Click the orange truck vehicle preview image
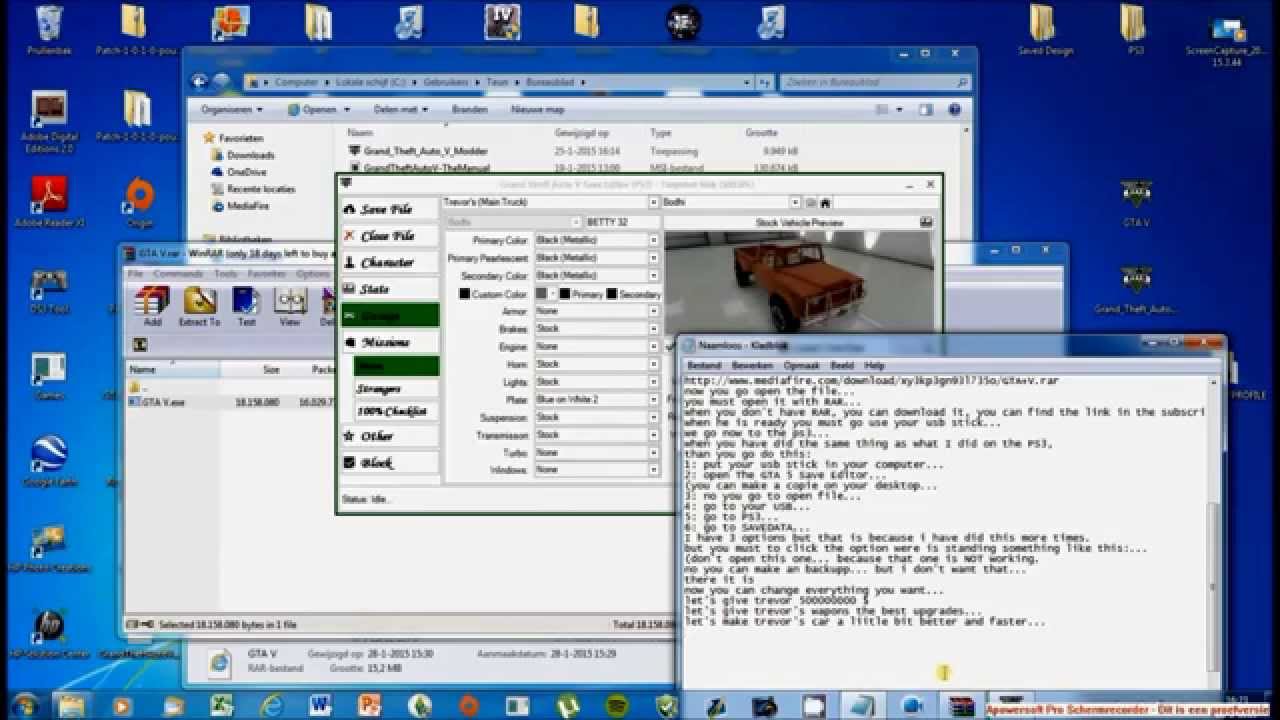Viewport: 1280px width, 720px height. pos(799,281)
